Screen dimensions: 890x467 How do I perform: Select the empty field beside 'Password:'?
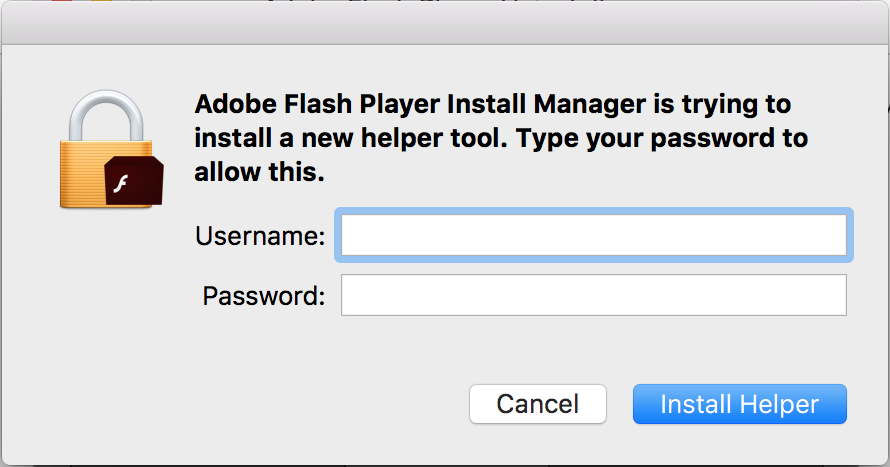(594, 295)
